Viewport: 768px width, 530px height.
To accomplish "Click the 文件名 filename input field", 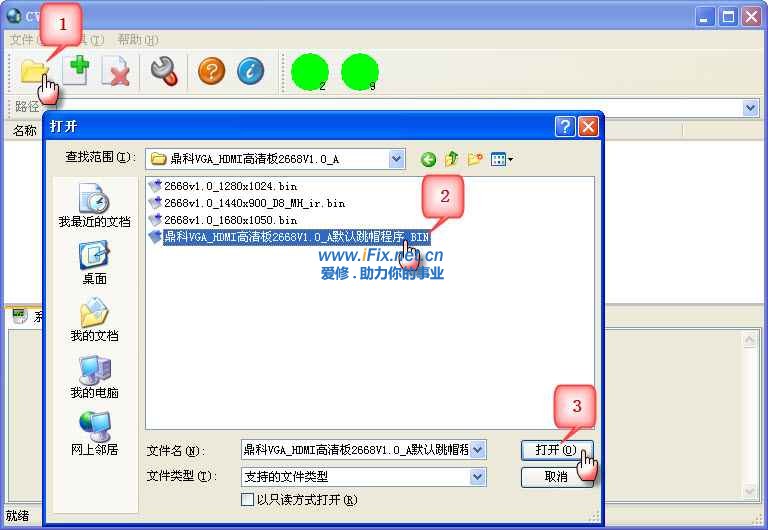I will click(356, 449).
